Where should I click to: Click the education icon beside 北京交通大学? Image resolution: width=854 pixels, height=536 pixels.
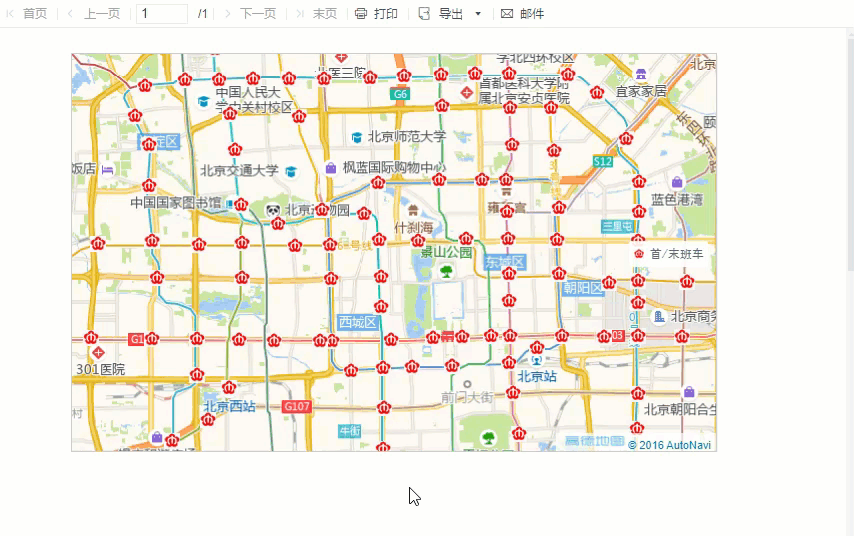tap(291, 172)
